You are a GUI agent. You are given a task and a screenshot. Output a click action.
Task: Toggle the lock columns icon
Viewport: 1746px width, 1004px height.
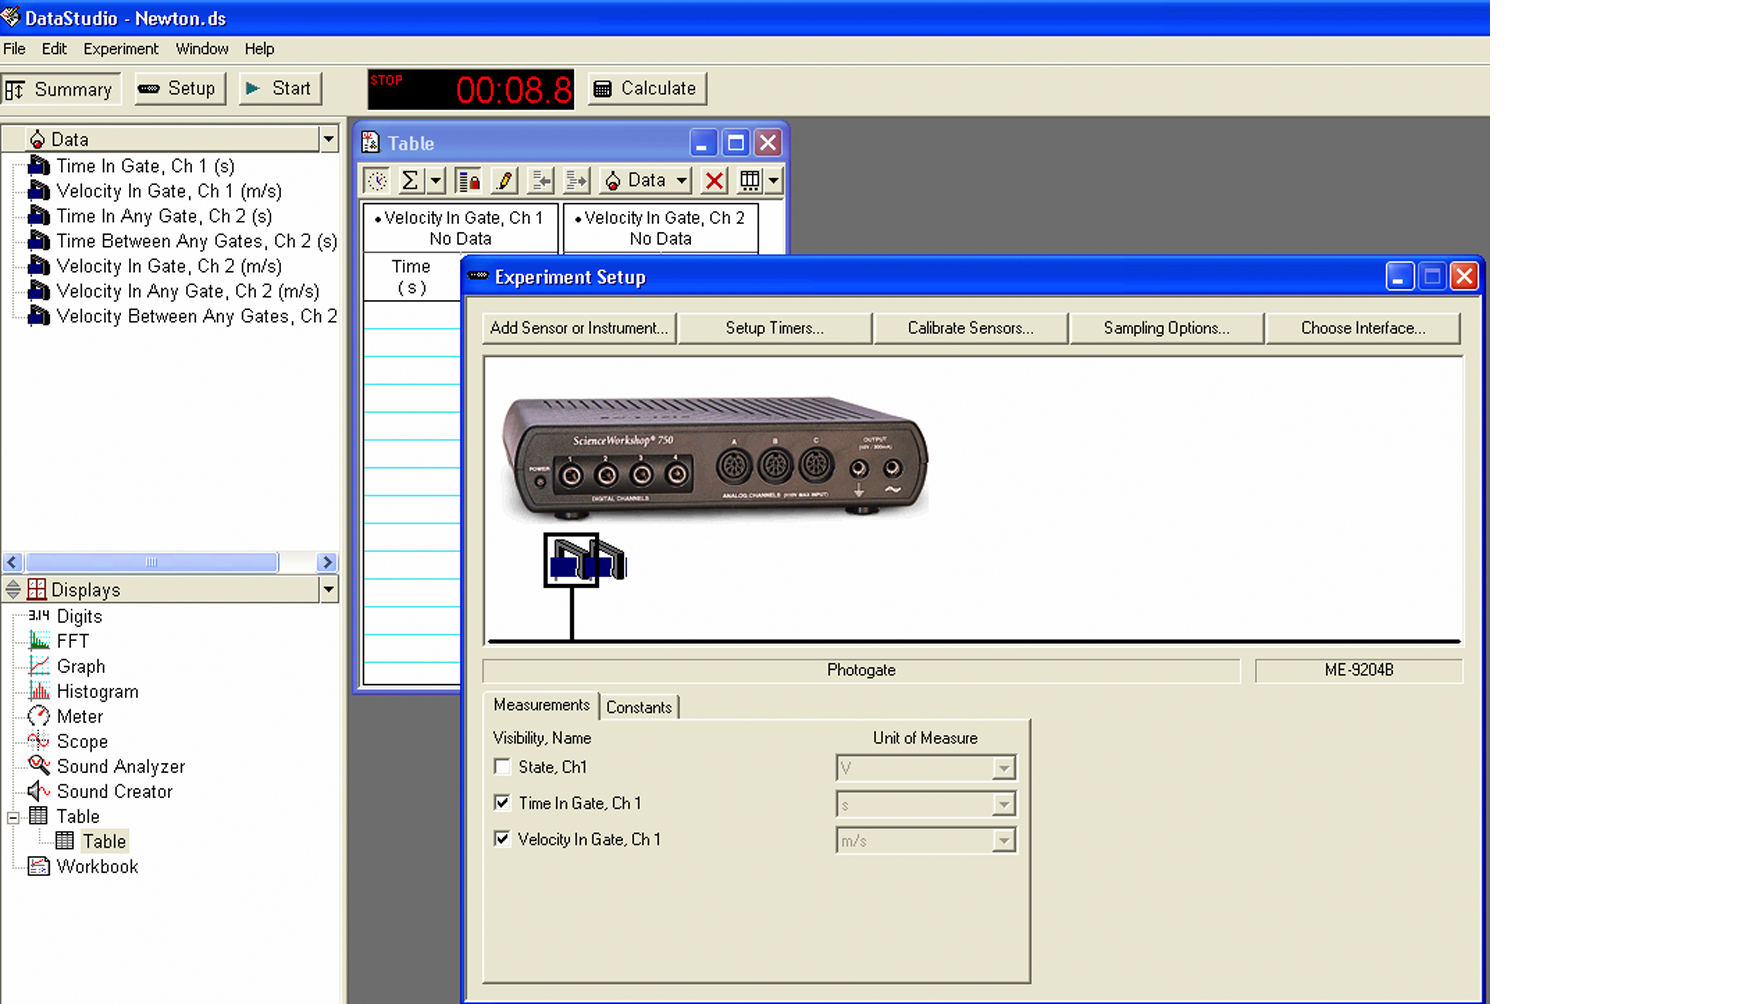pos(467,181)
